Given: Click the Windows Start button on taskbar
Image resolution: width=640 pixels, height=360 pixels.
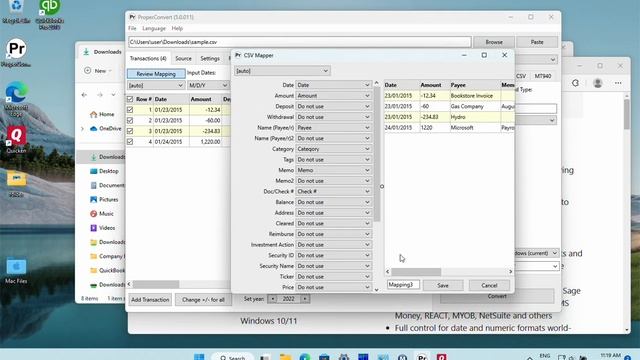Looking at the screenshot, I should point(199,357).
